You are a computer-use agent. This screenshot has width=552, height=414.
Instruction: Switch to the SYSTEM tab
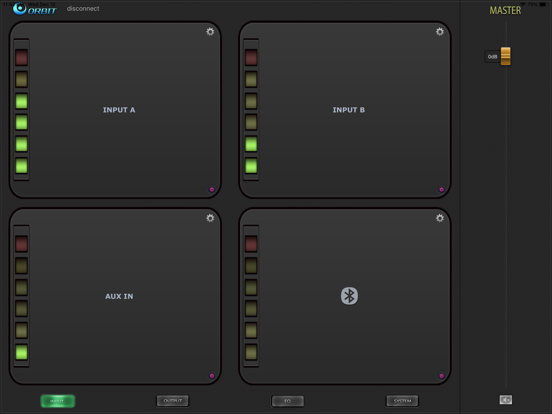(x=402, y=401)
